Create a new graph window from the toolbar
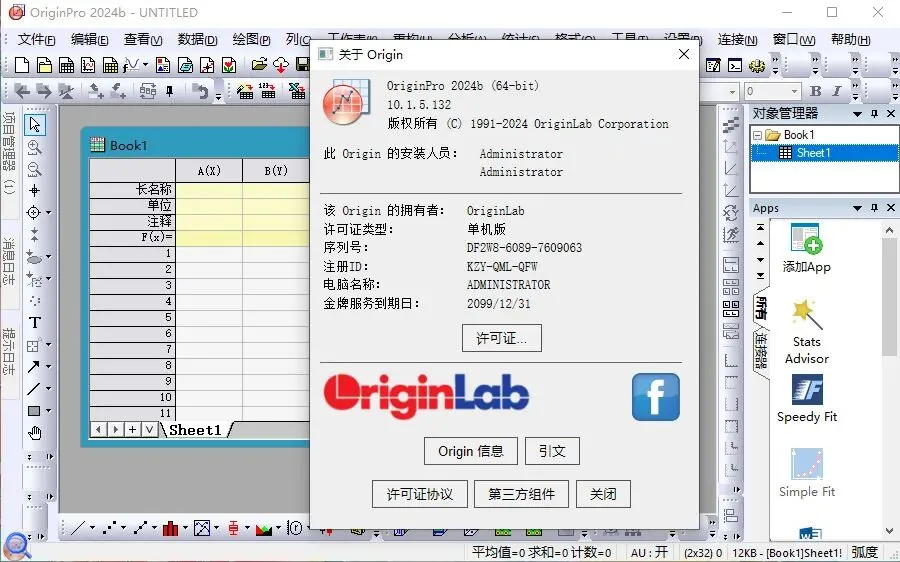 88,65
